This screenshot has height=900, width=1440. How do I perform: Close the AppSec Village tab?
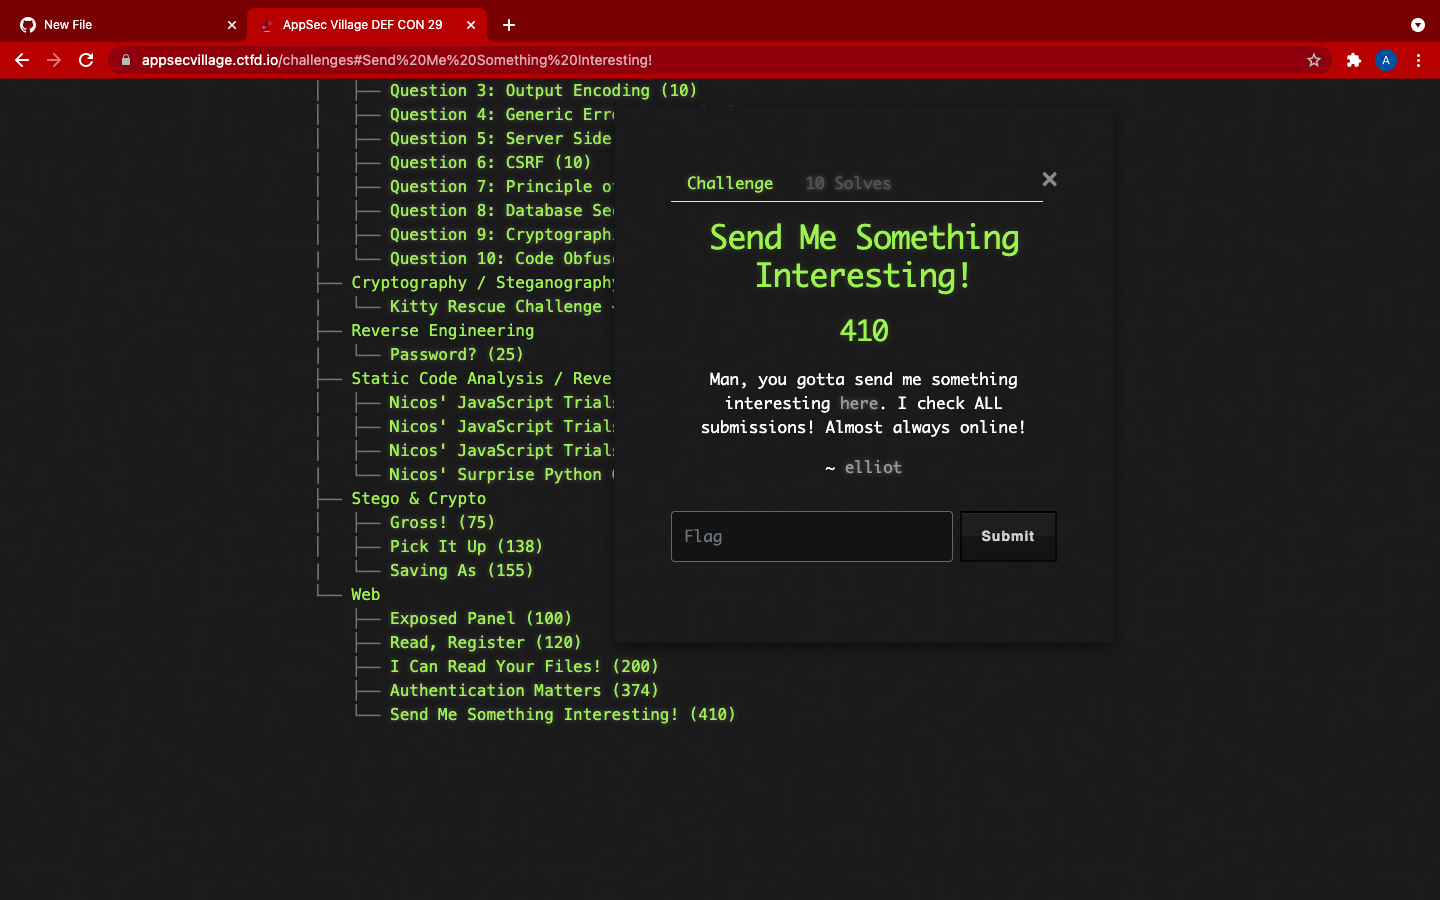pos(471,25)
